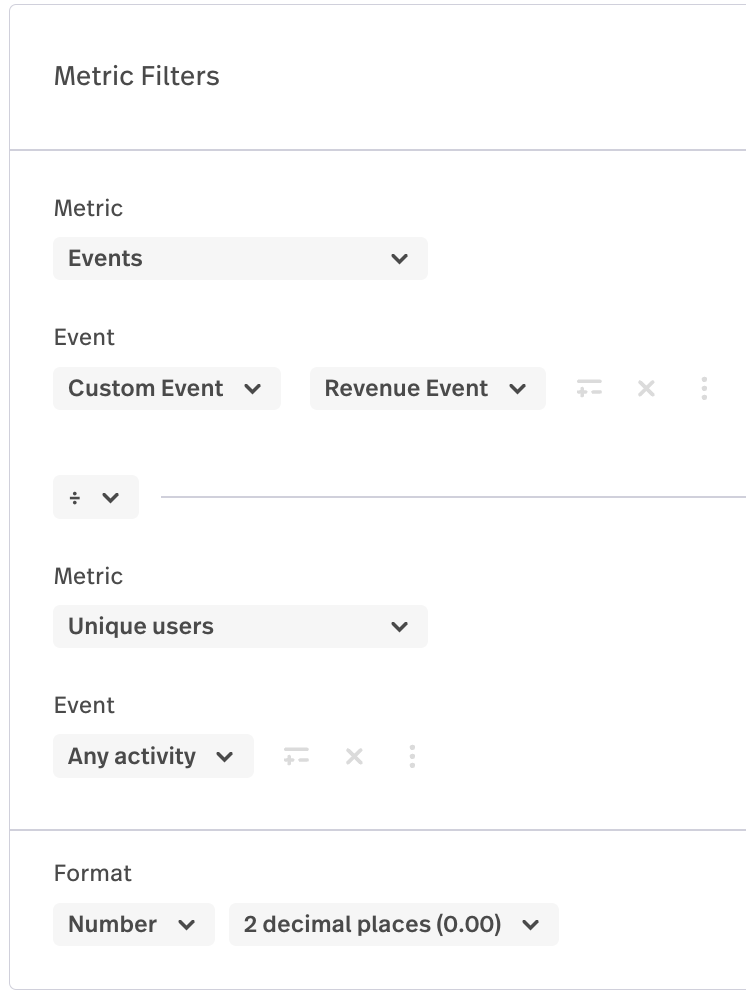Expand the Any activity event dropdown
Screen dimensions: 746x1008
tap(153, 756)
